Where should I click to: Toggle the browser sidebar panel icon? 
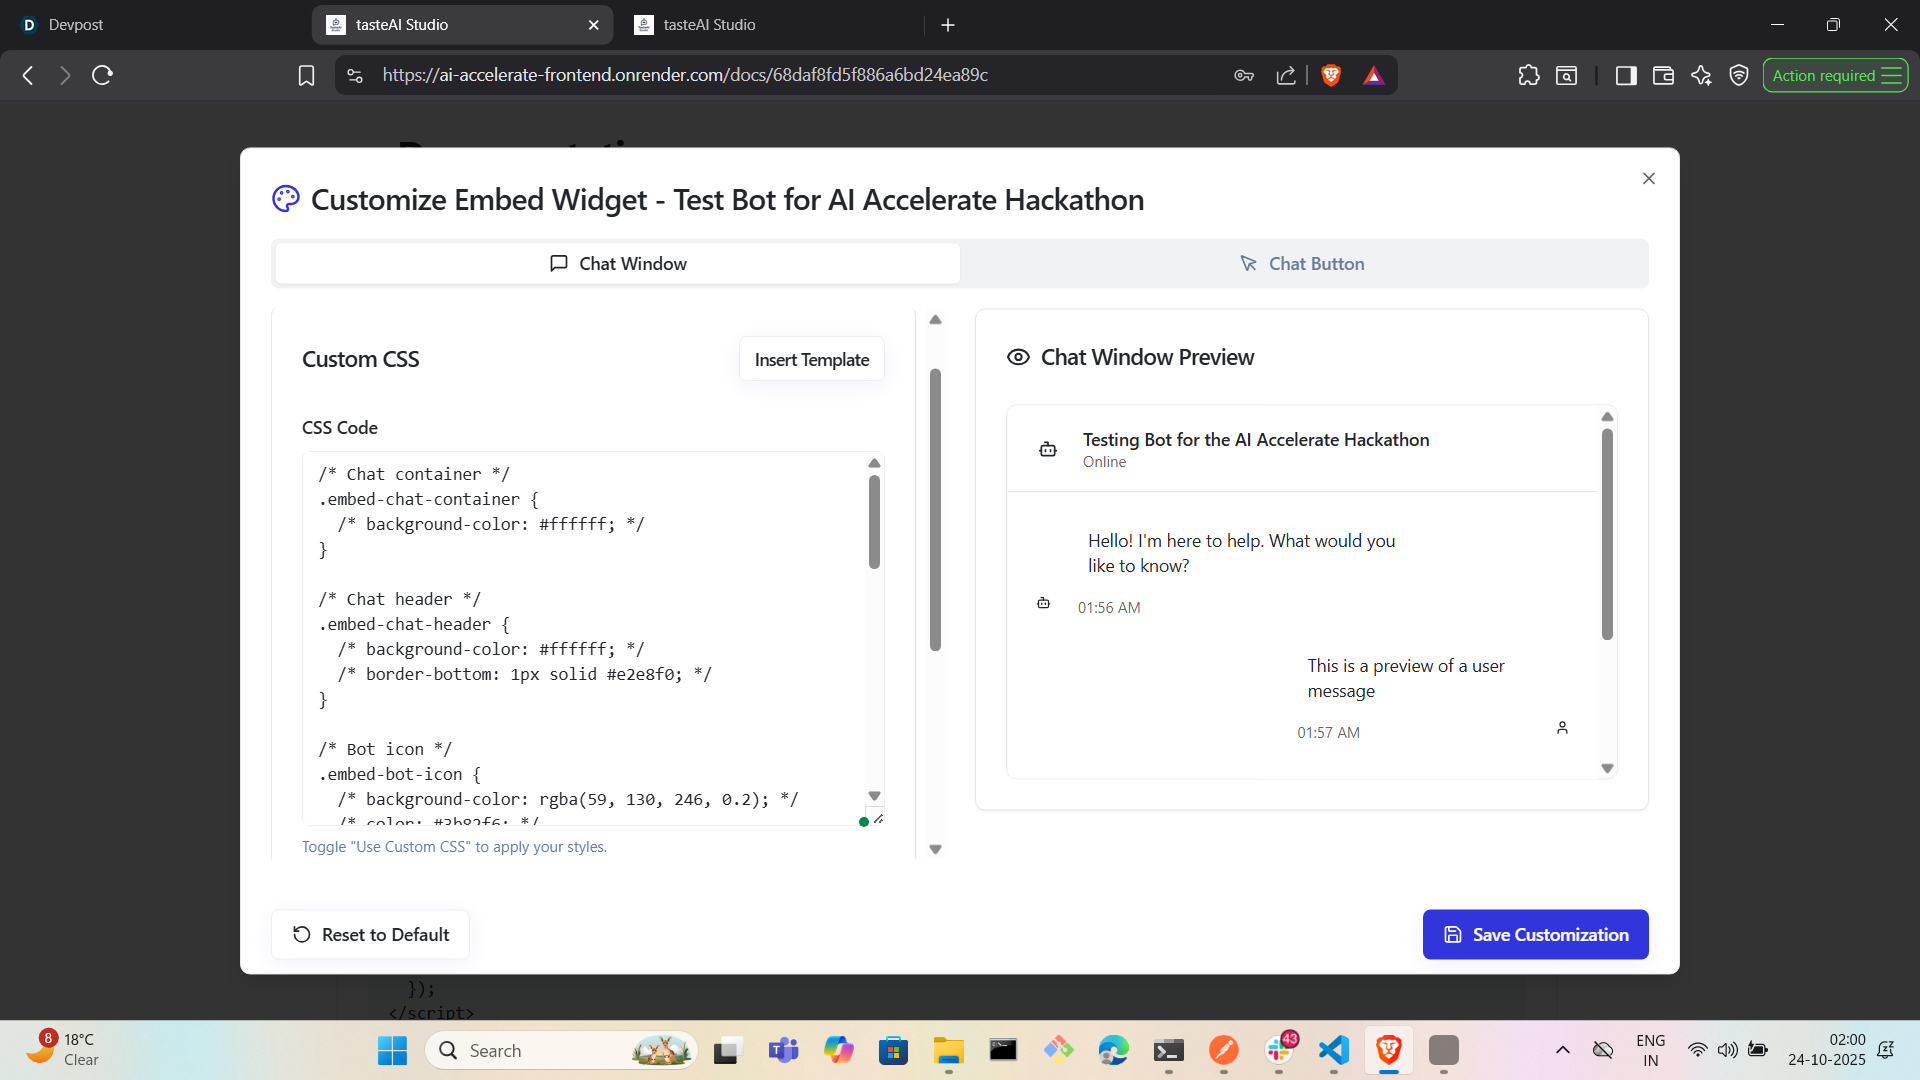[x=1625, y=75]
